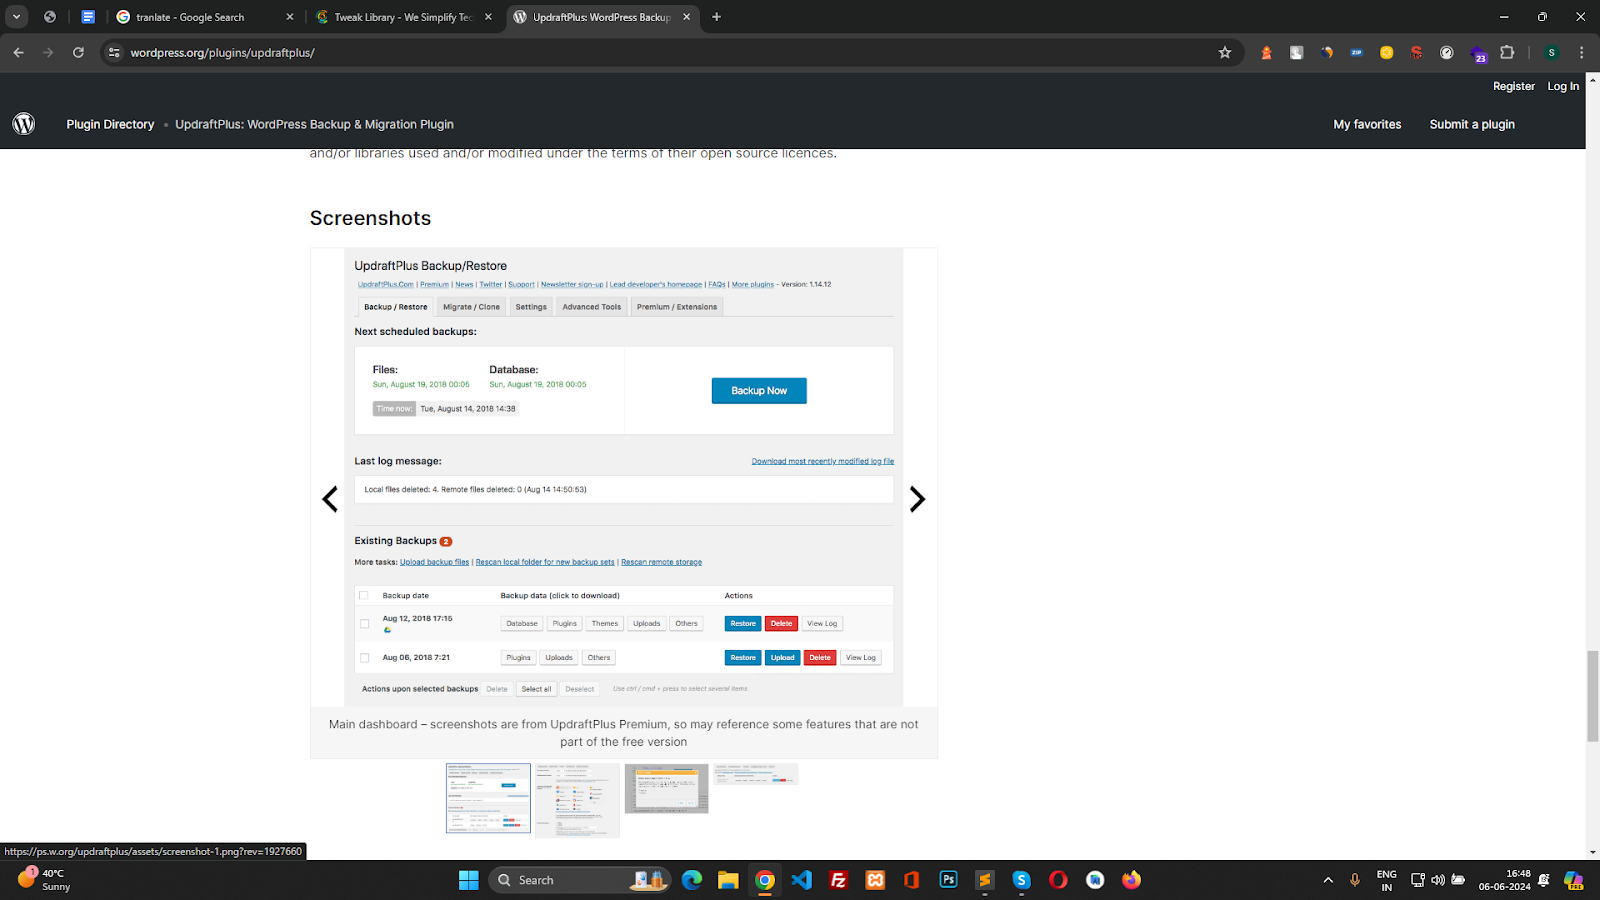View site information icon in address bar
1600x900 pixels.
pyautogui.click(x=114, y=52)
